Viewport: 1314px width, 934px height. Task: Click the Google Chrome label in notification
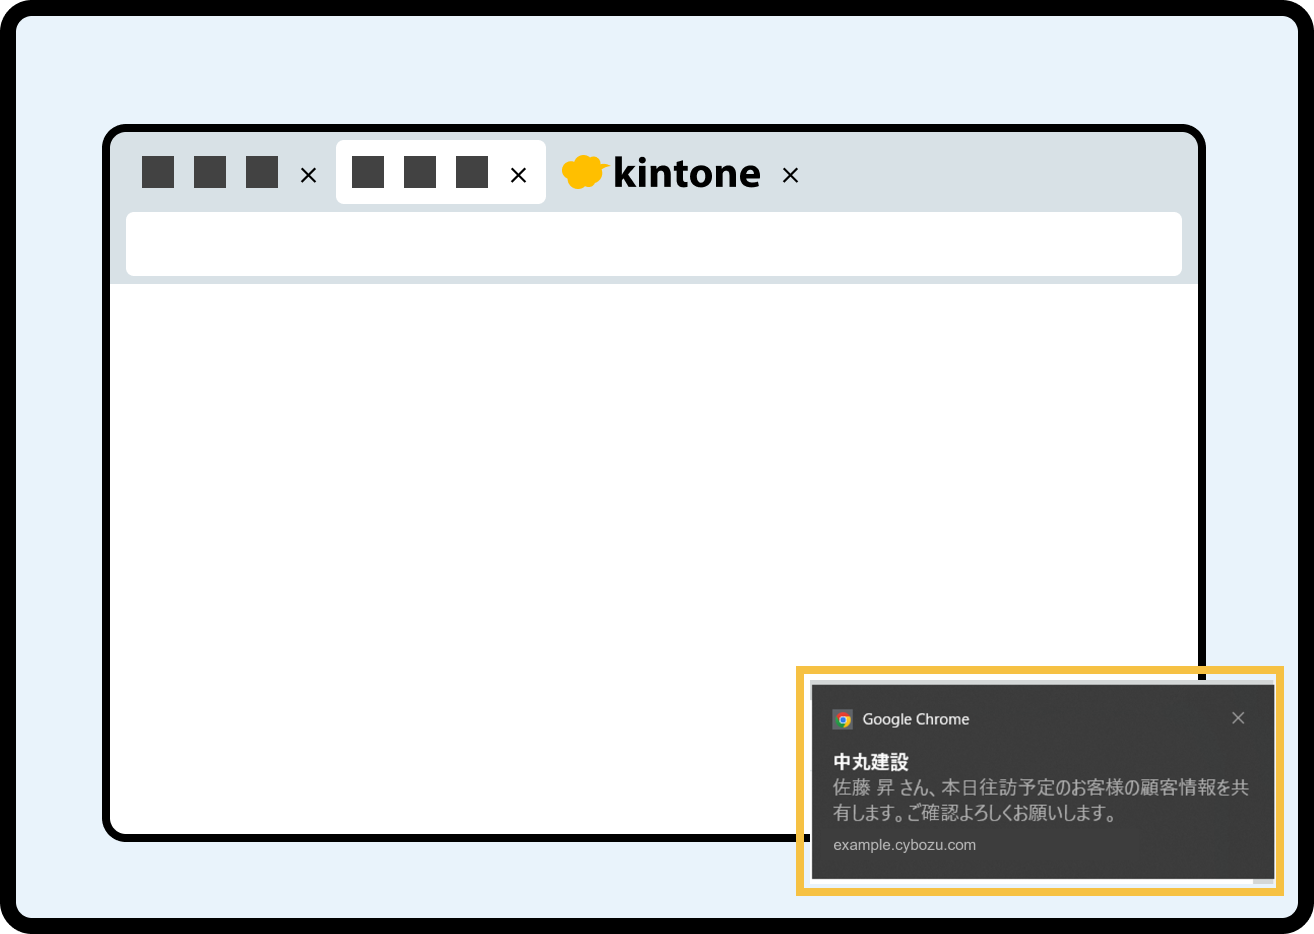[x=916, y=719]
